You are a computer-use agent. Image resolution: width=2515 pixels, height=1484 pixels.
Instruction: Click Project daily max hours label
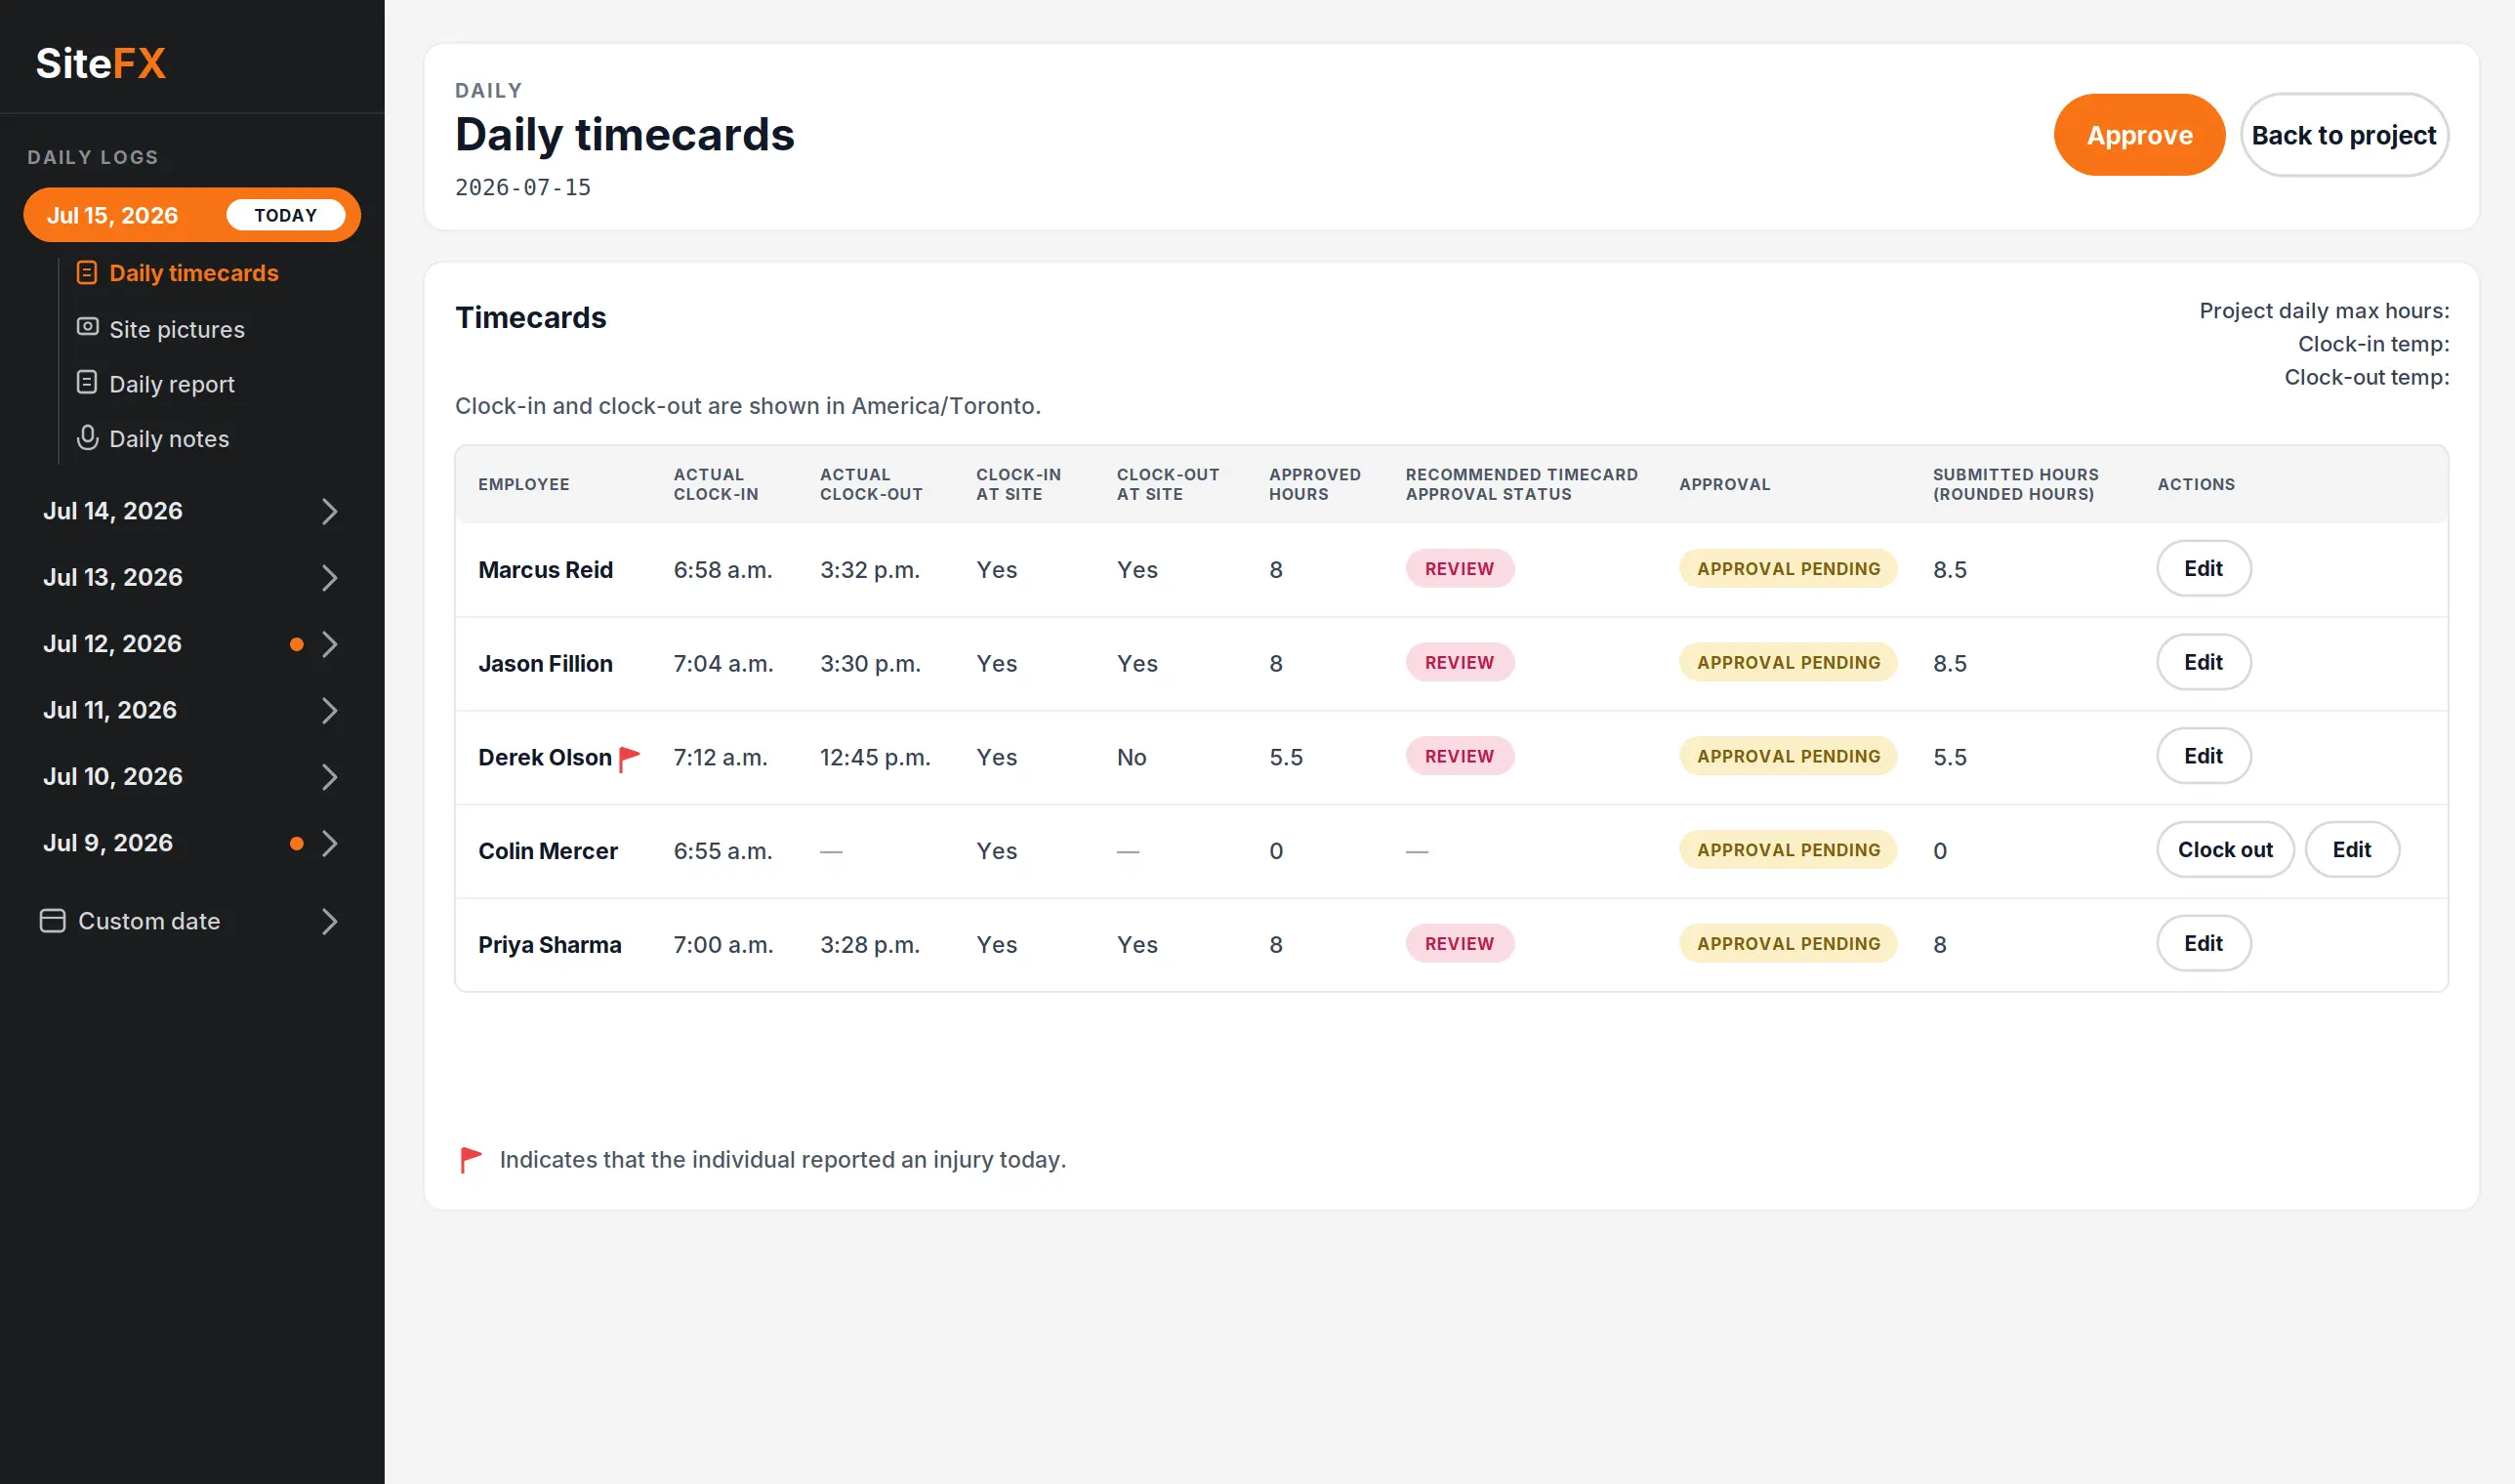pos(2324,311)
